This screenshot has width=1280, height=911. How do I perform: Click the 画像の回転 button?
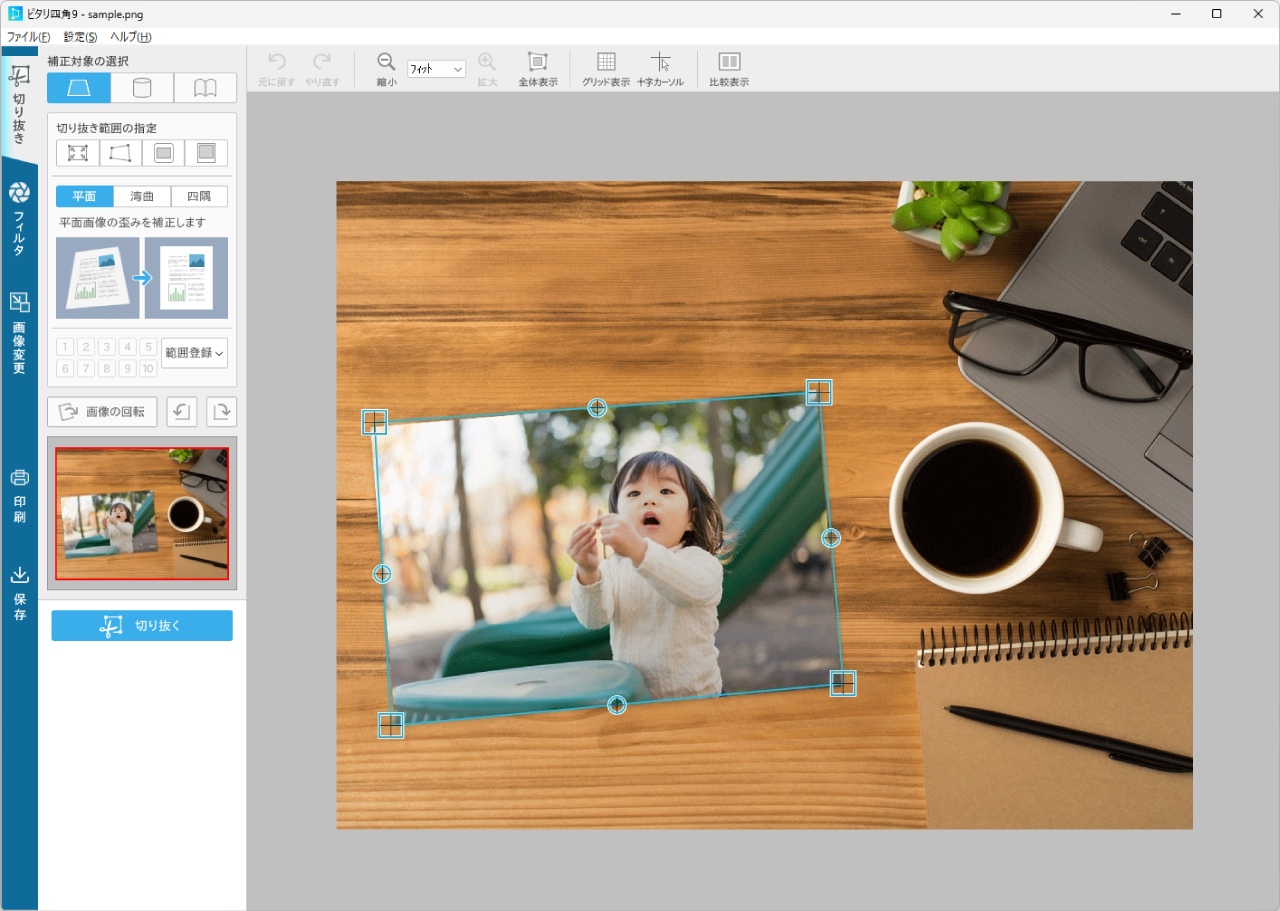click(102, 411)
